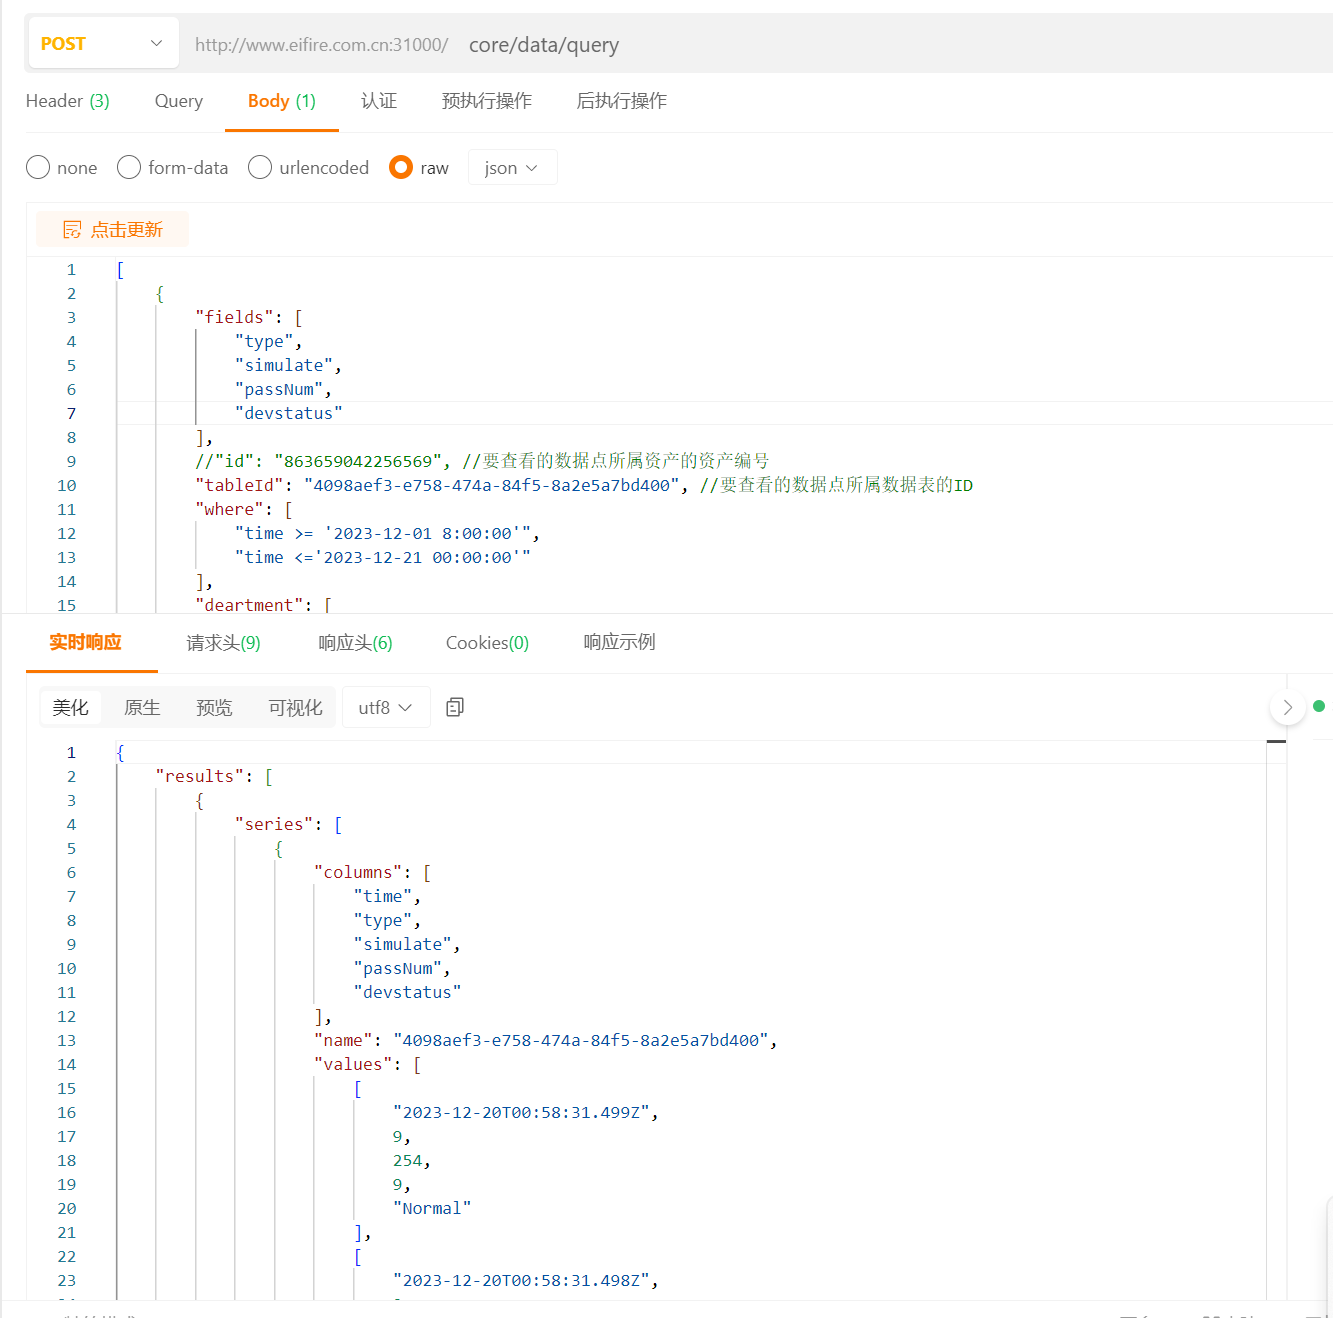Click the commented "id" line in request body
Image resolution: width=1333 pixels, height=1318 pixels.
click(x=482, y=461)
